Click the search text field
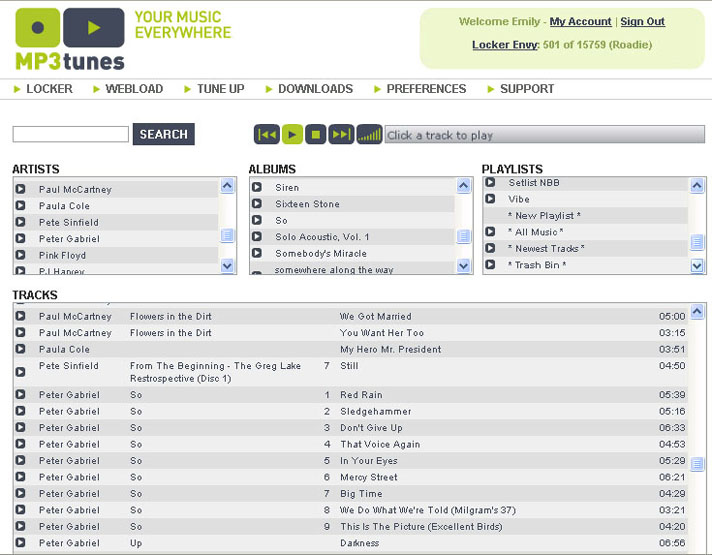Viewport: 712px width, 555px height. [x=71, y=134]
